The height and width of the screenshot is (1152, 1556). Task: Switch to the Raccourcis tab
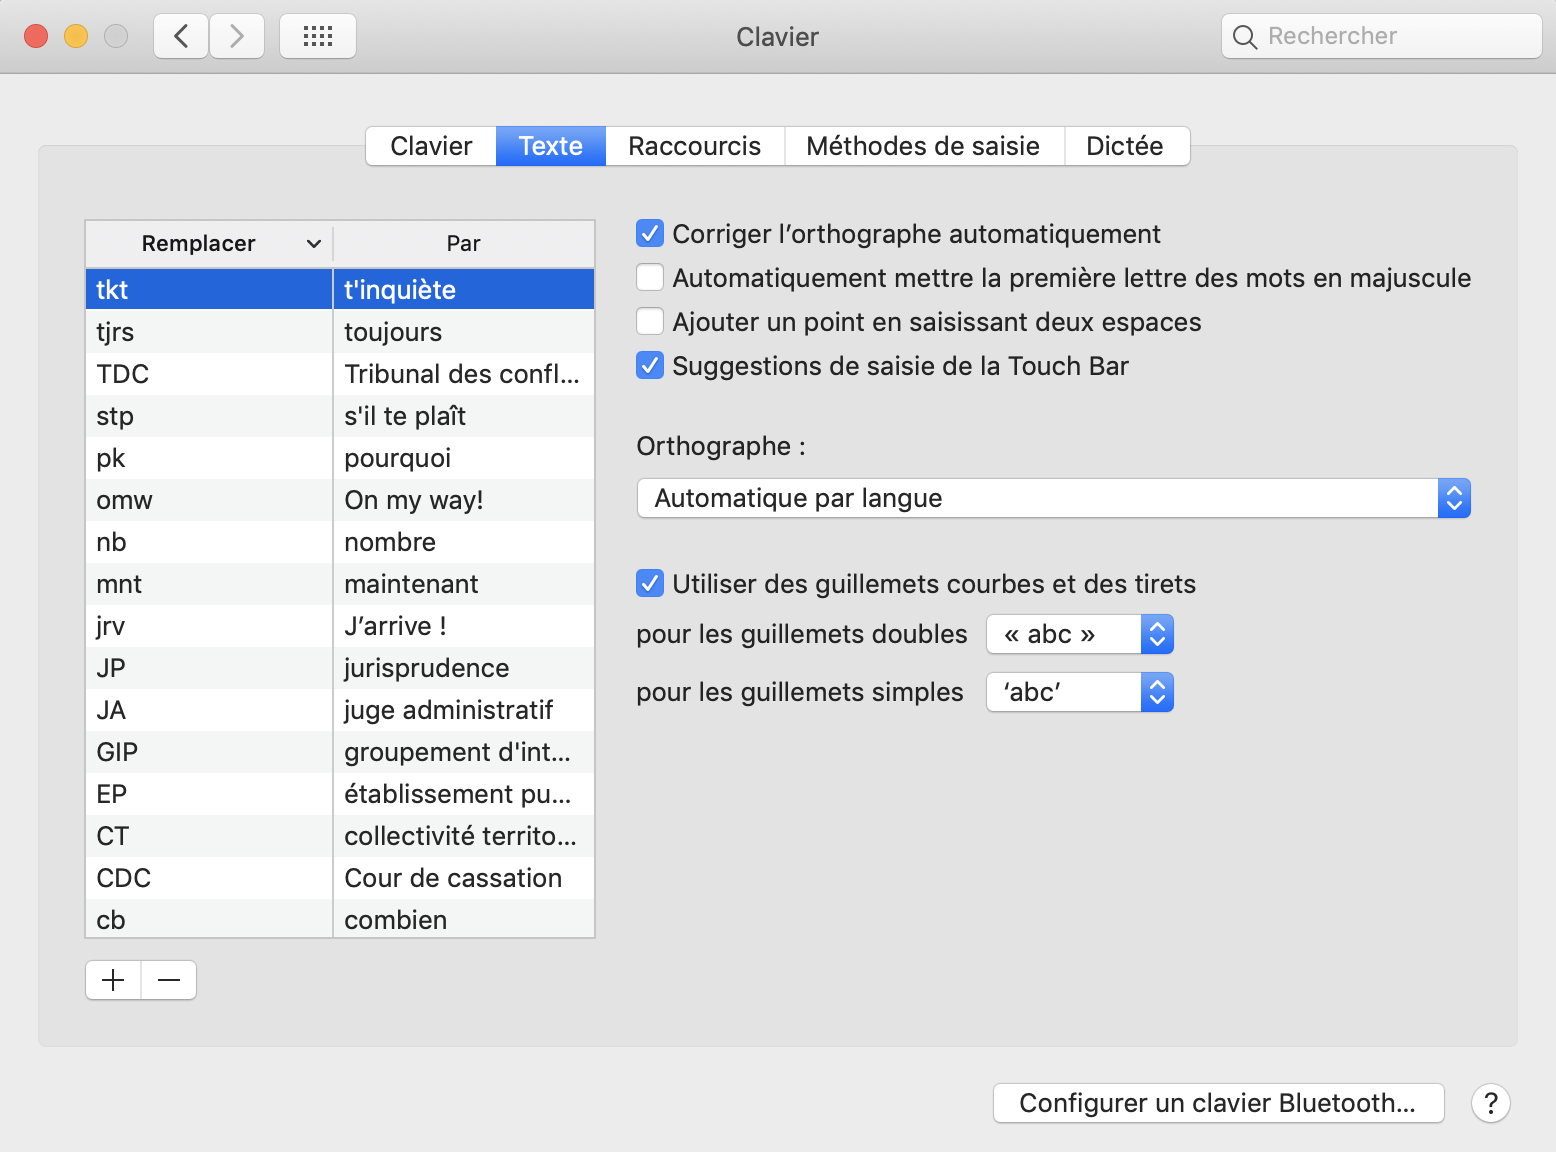pyautogui.click(x=694, y=146)
